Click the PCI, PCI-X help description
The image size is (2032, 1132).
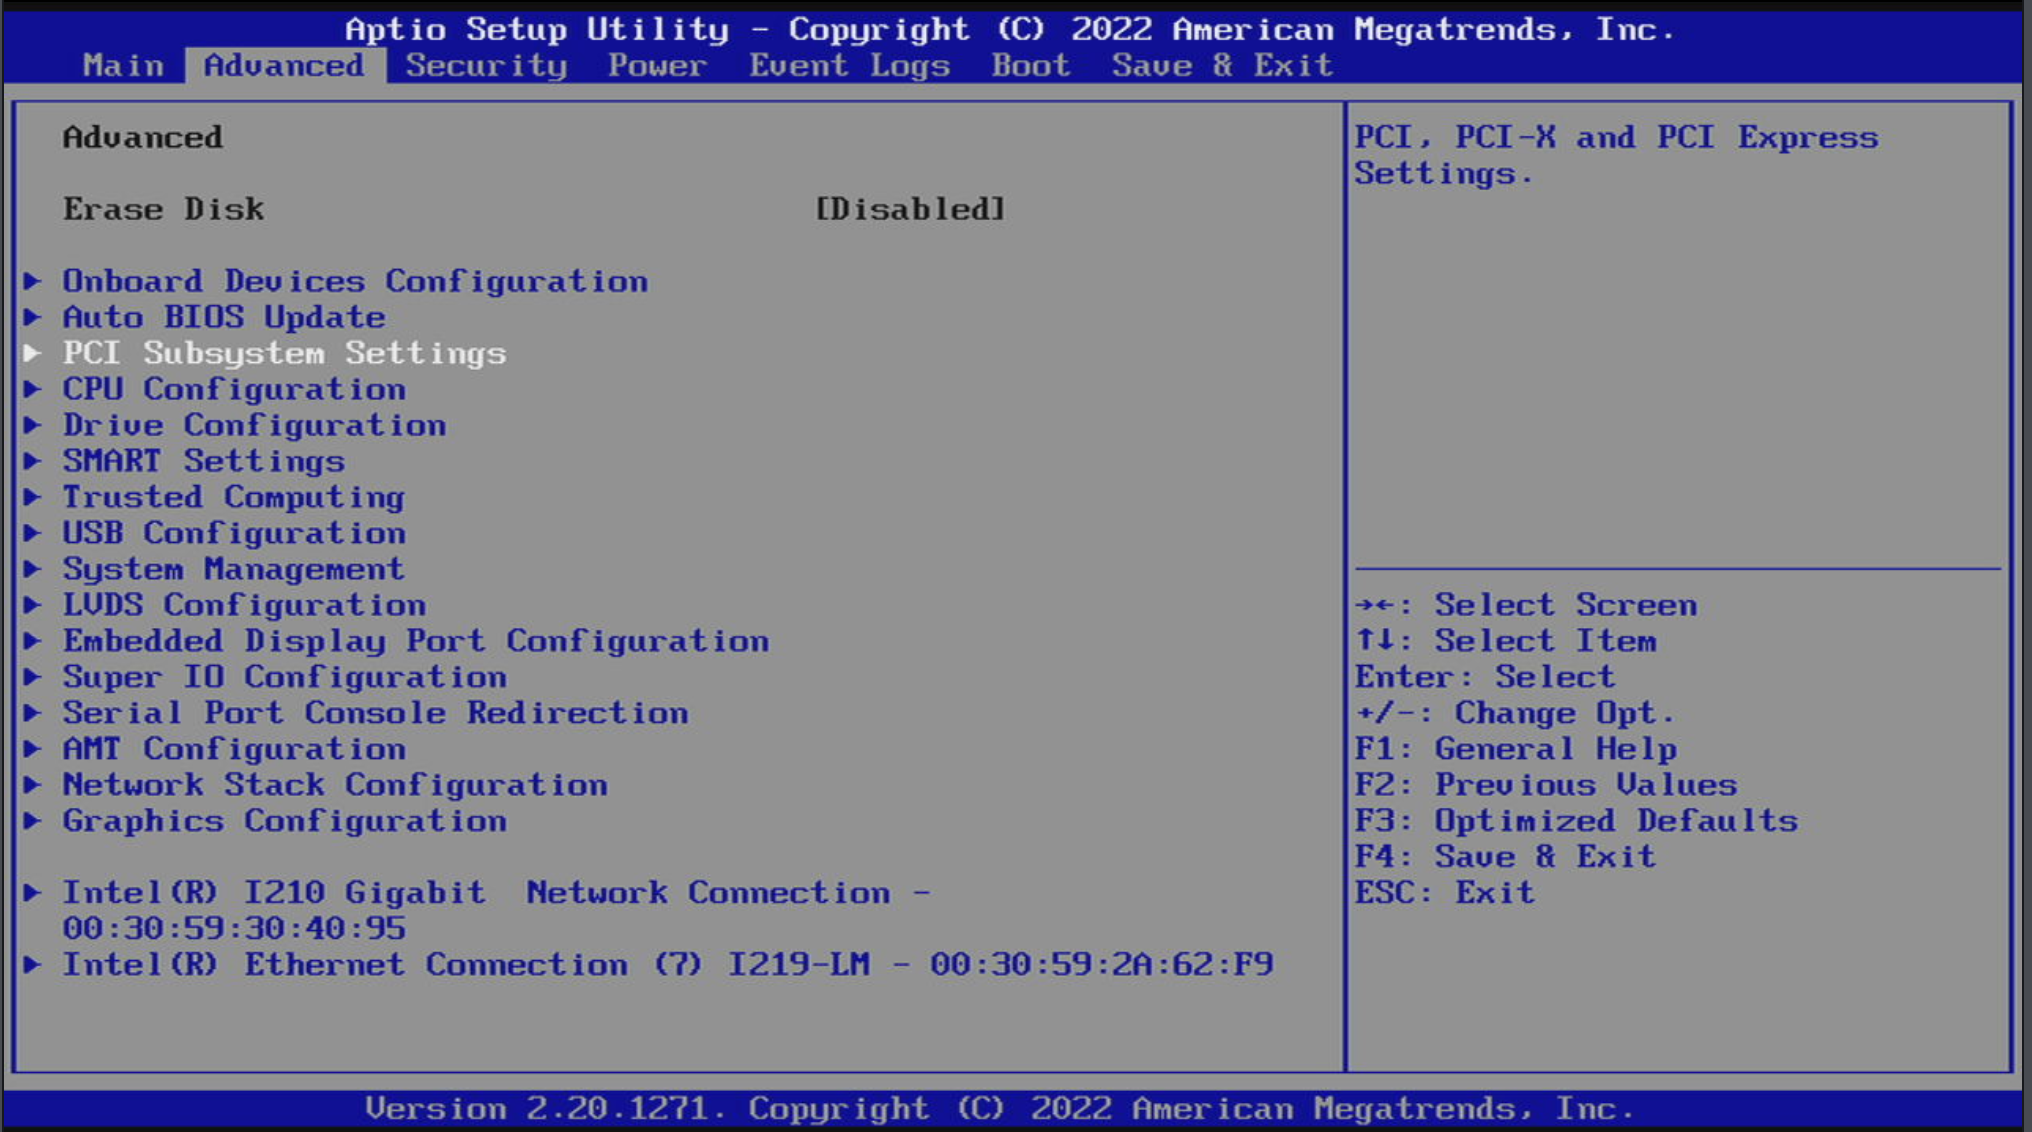[1616, 155]
